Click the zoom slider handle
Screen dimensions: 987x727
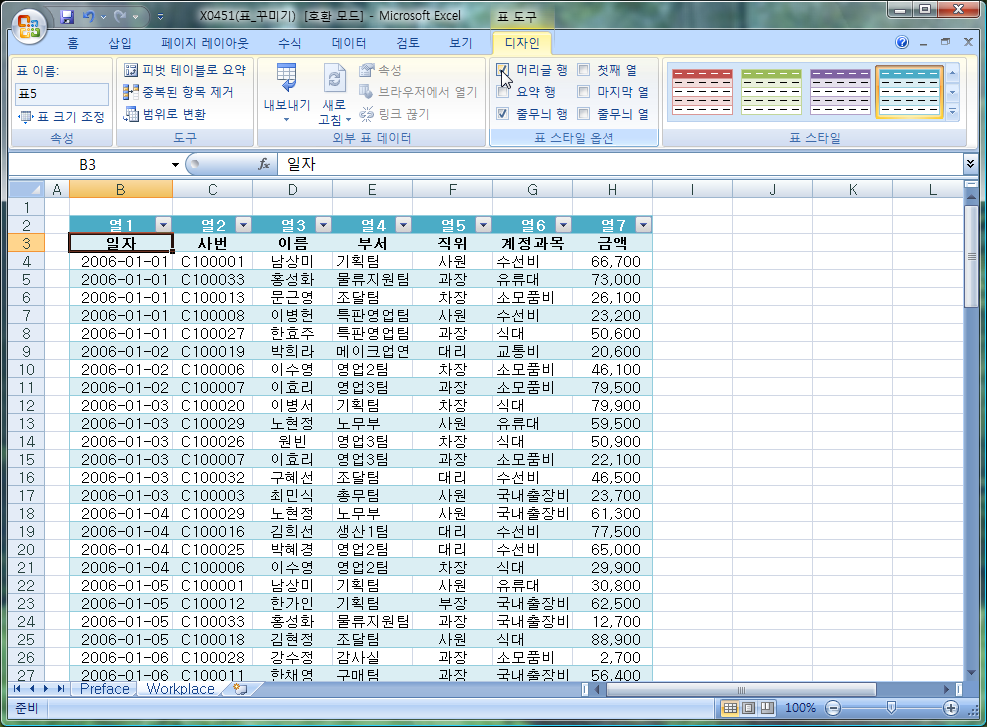pyautogui.click(x=891, y=708)
